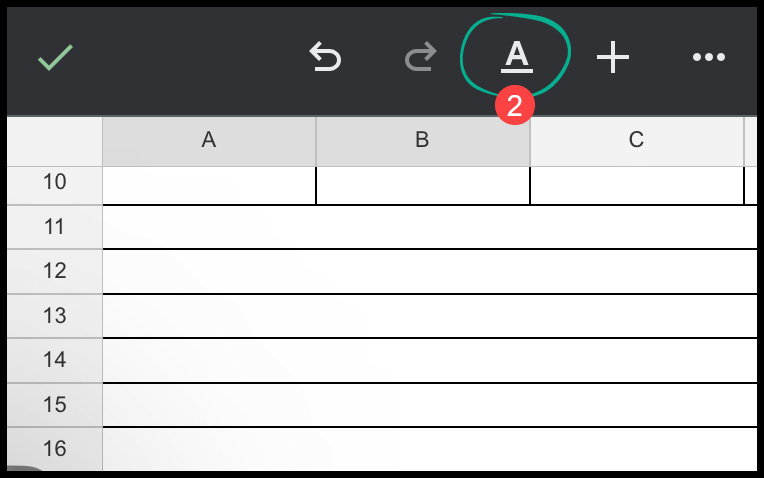Open the three-dots more options menu
764x478 pixels.
tap(709, 57)
